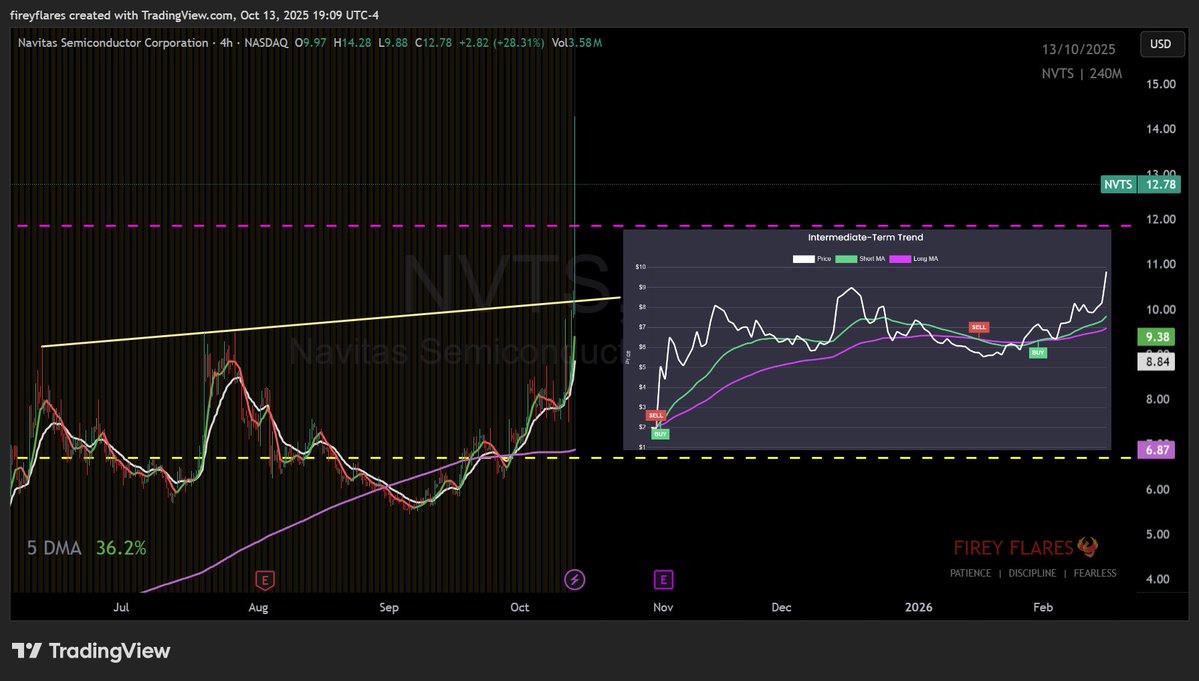
Task: Click the 15.00 price scale label
Action: tap(1161, 84)
